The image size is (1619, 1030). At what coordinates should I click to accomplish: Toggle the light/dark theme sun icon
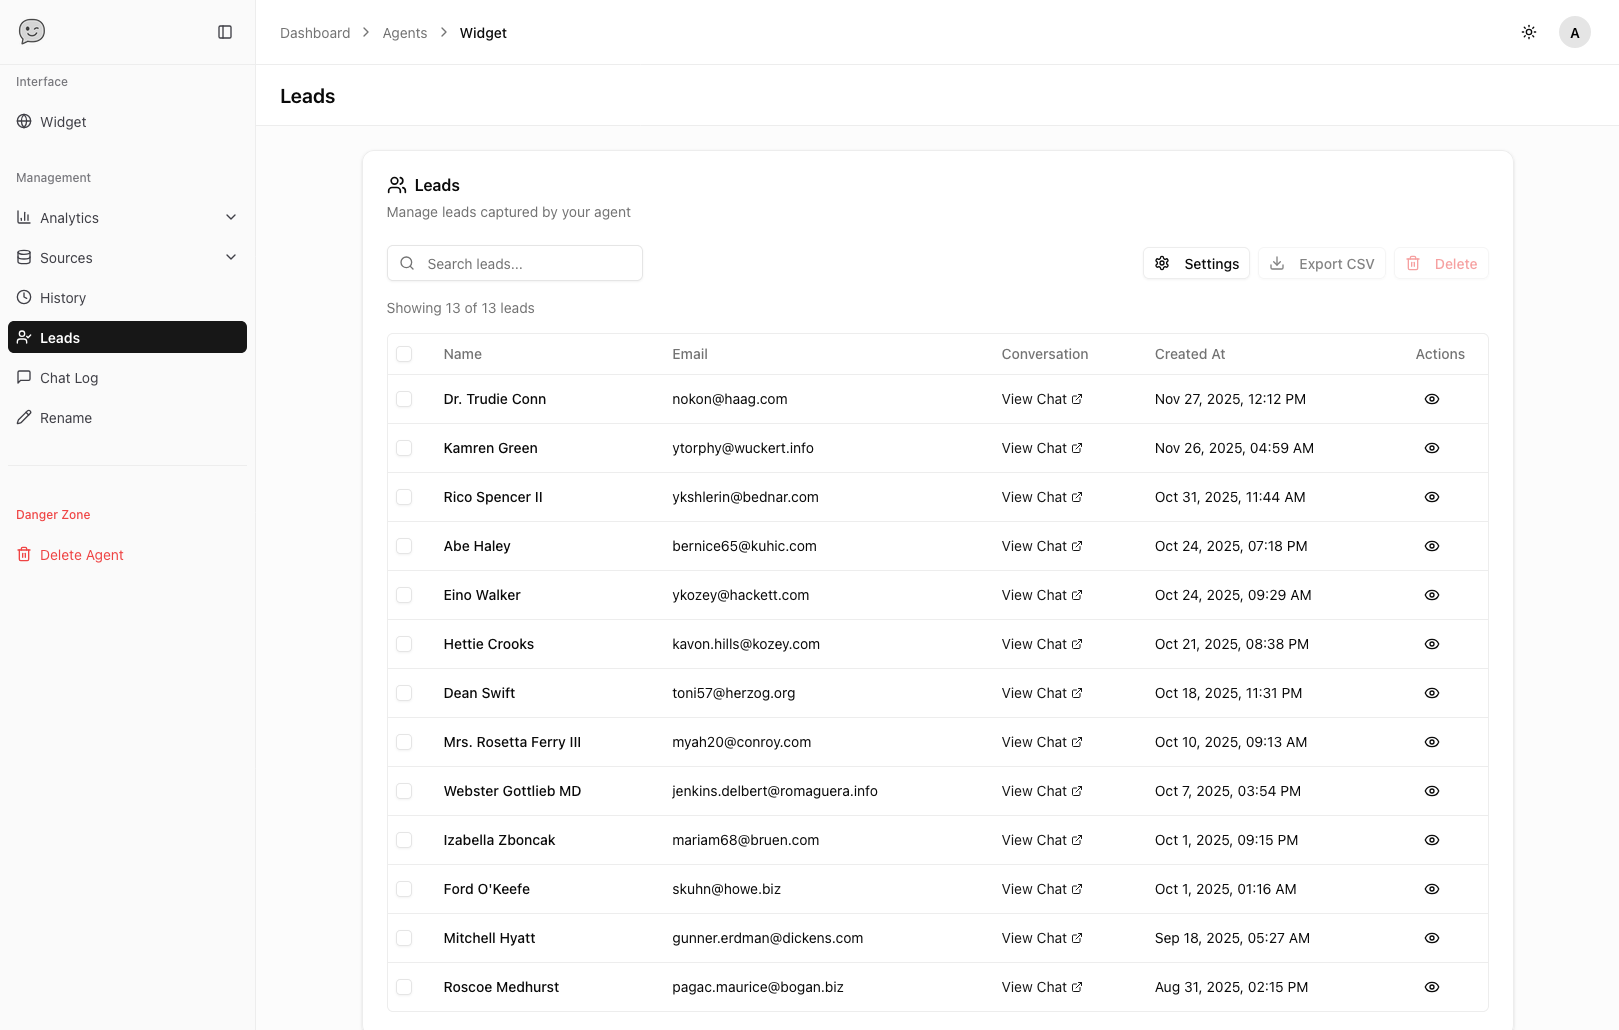point(1528,32)
